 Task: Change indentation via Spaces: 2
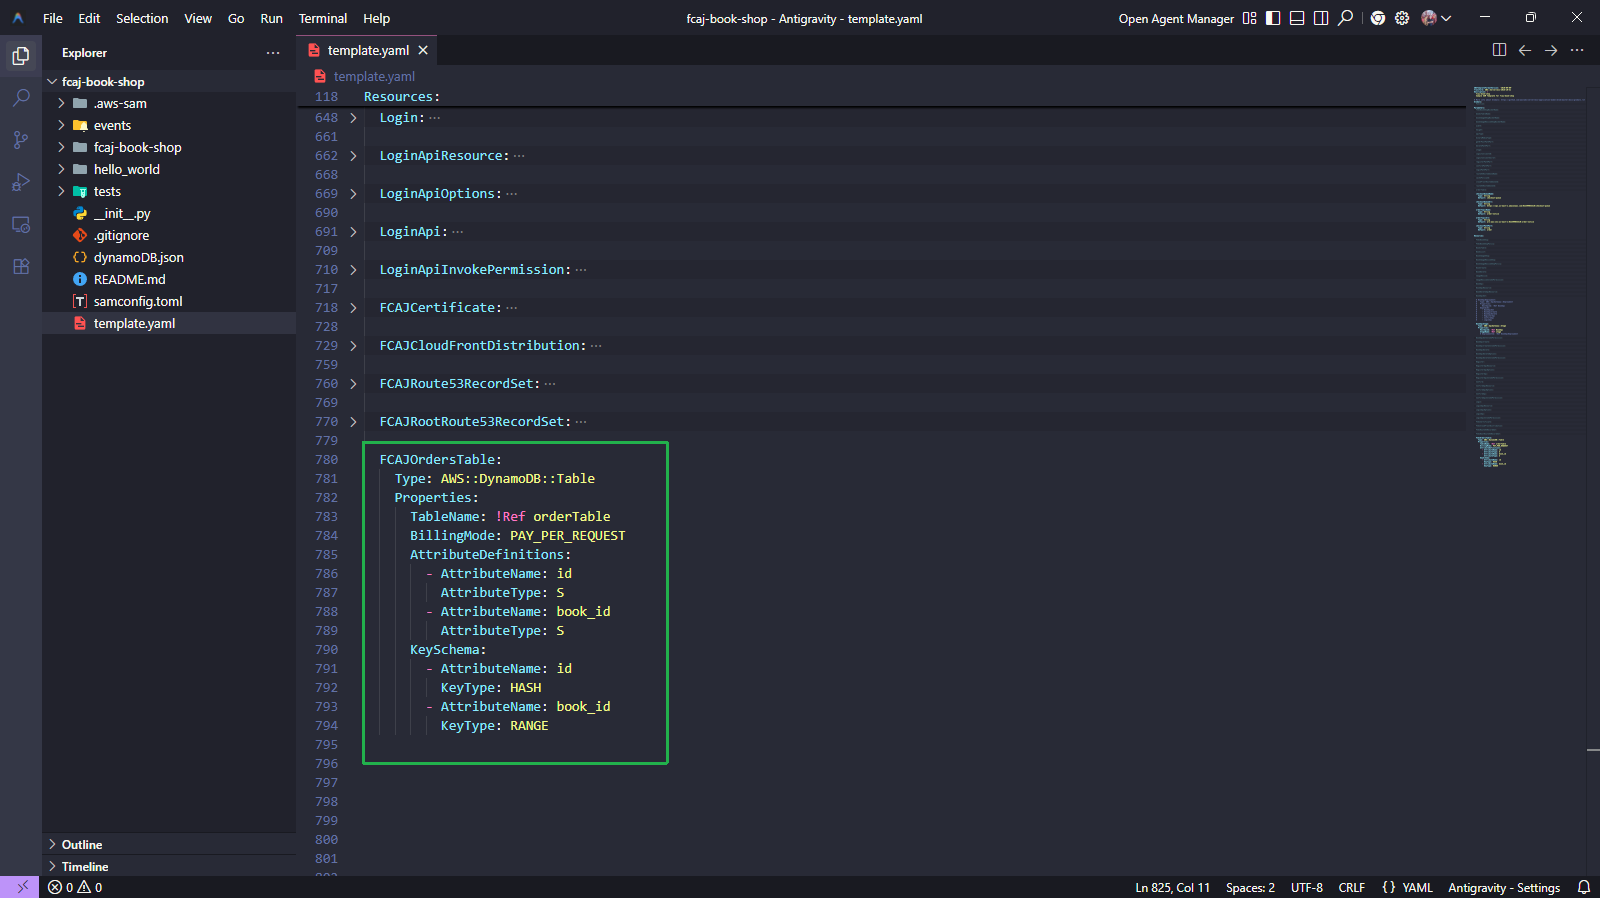point(1250,887)
